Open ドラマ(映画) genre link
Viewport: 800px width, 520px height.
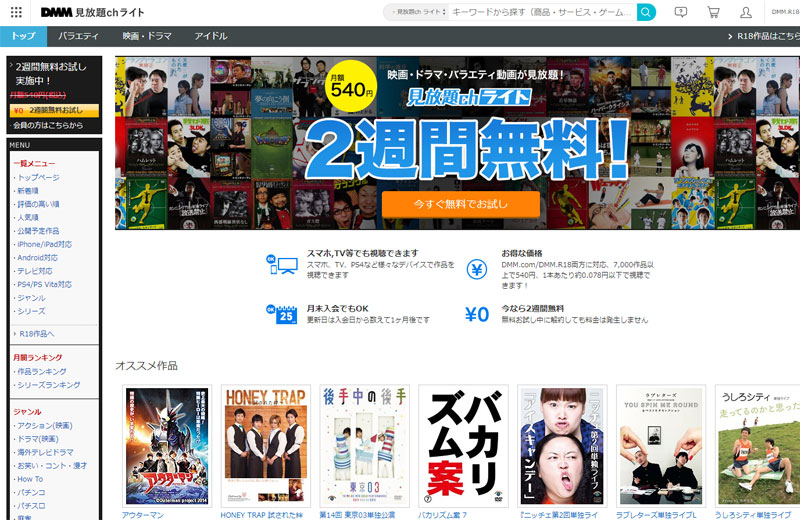(38, 439)
